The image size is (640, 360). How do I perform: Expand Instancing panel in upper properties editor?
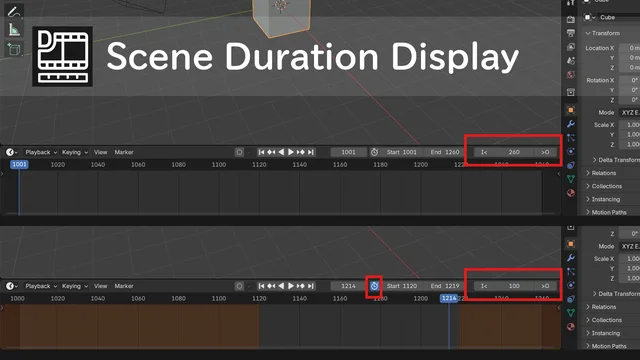pos(602,199)
